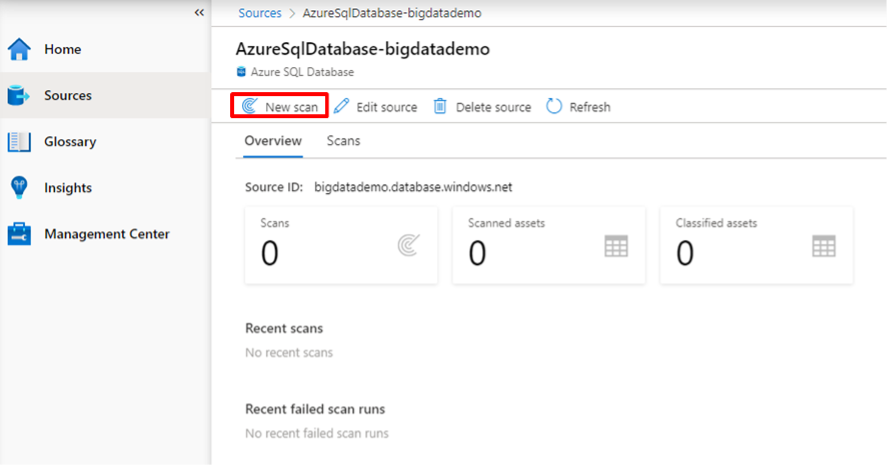This screenshot has height=466, width=889.
Task: Switch to the Scans tab
Action: (x=343, y=141)
